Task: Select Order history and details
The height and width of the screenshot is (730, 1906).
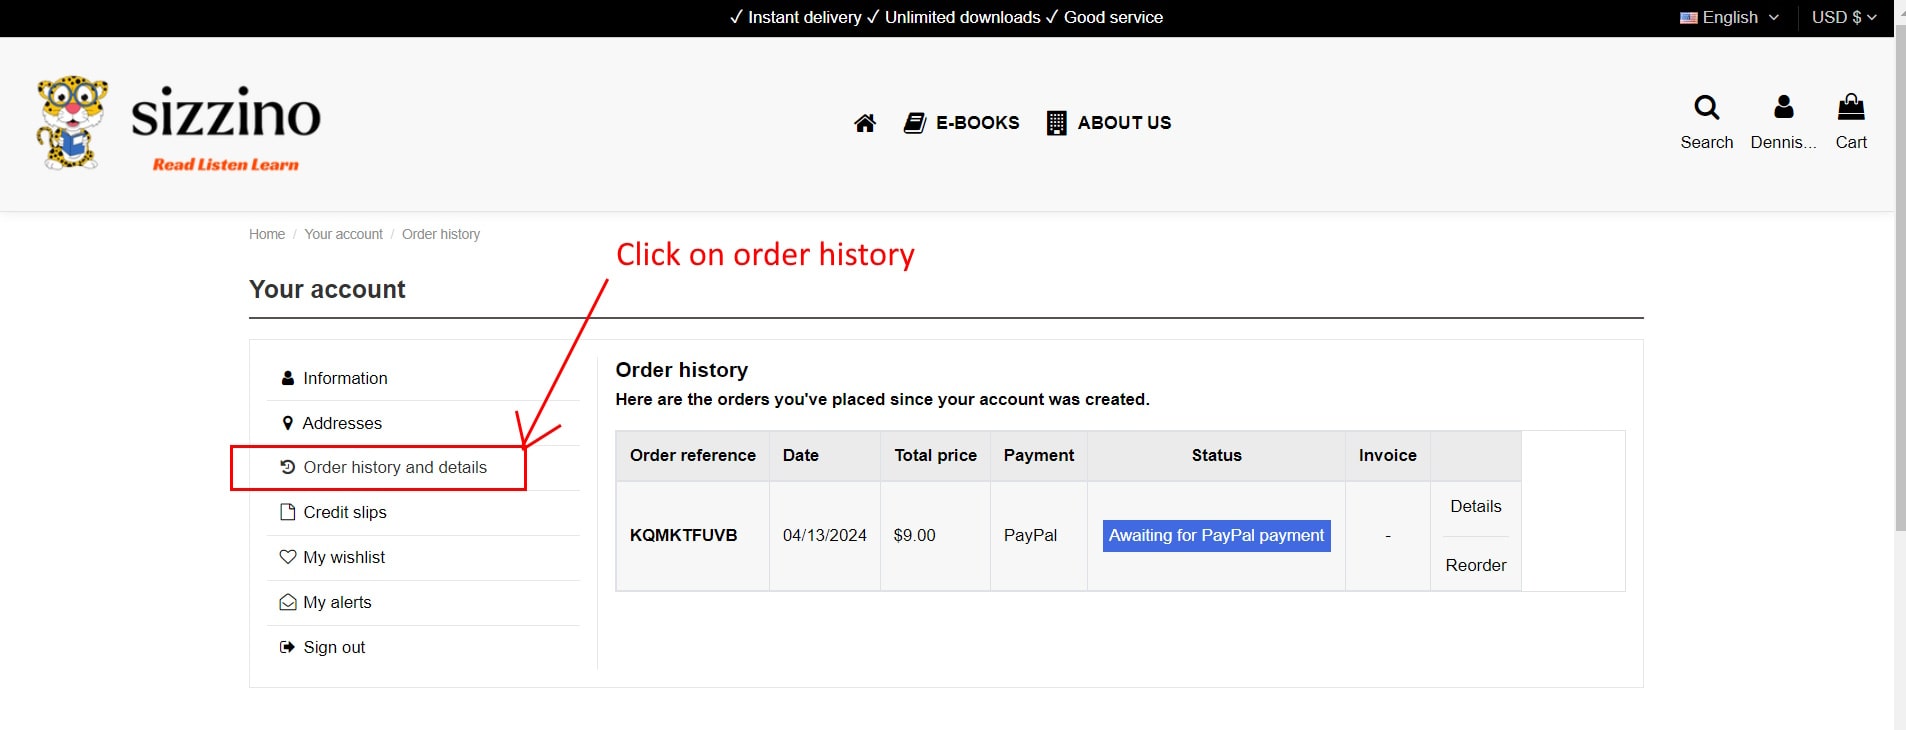Action: tap(395, 467)
